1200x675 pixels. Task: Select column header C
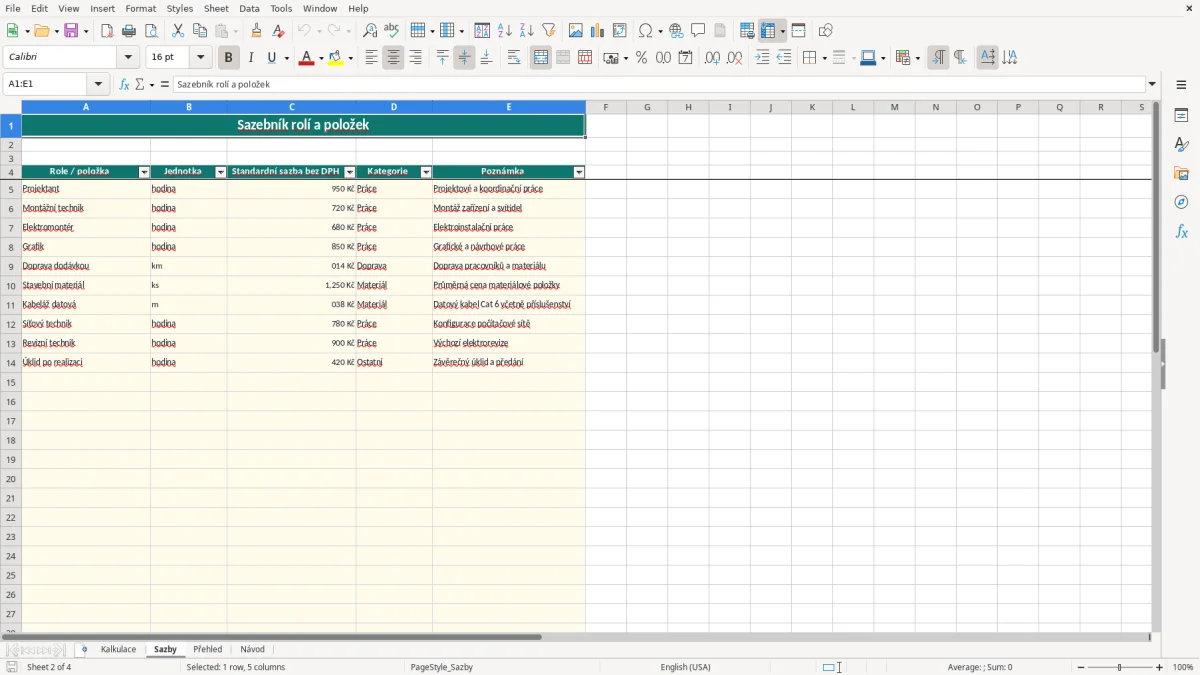[291, 107]
